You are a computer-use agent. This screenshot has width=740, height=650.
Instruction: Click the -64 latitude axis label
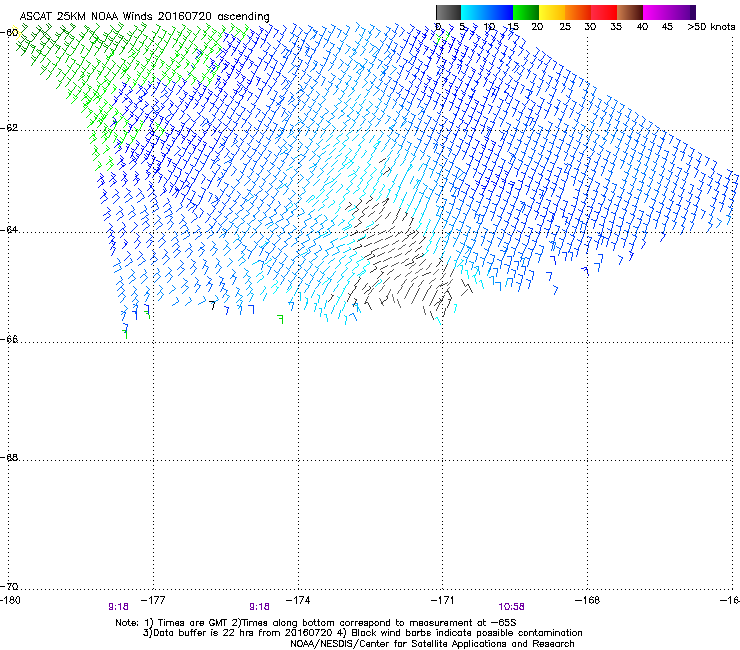[x=9, y=230]
